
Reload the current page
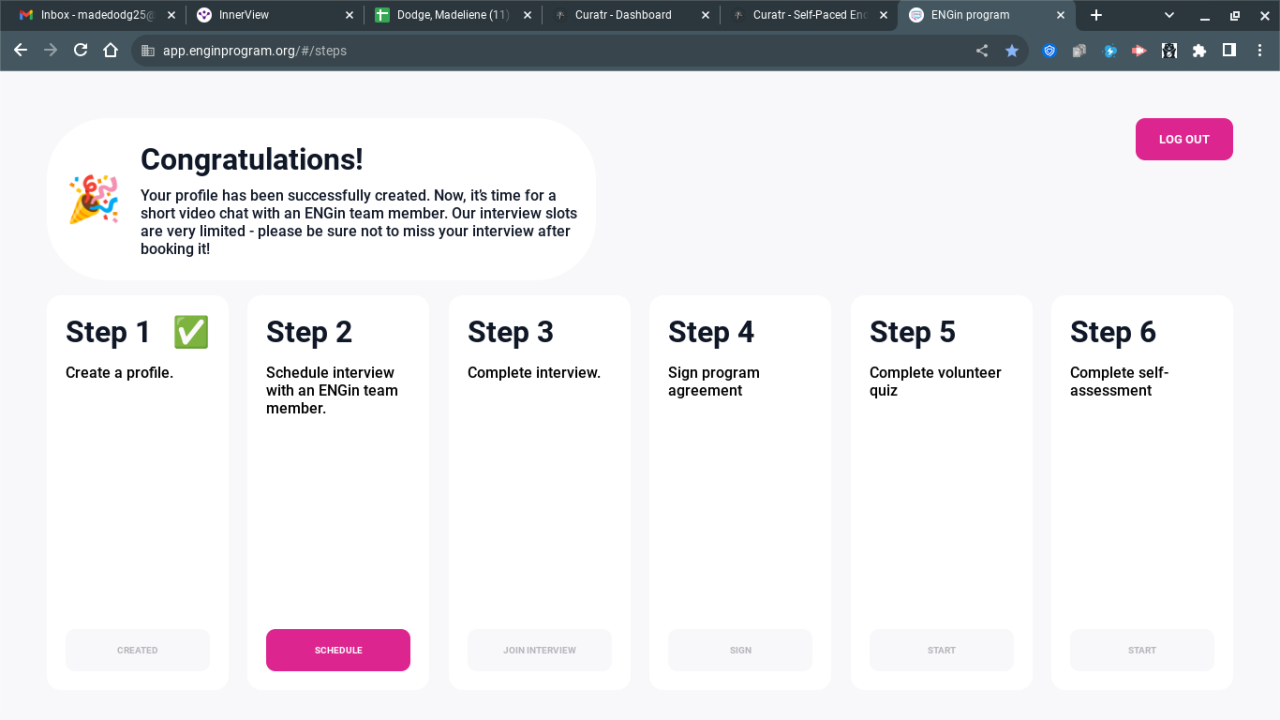click(x=81, y=50)
